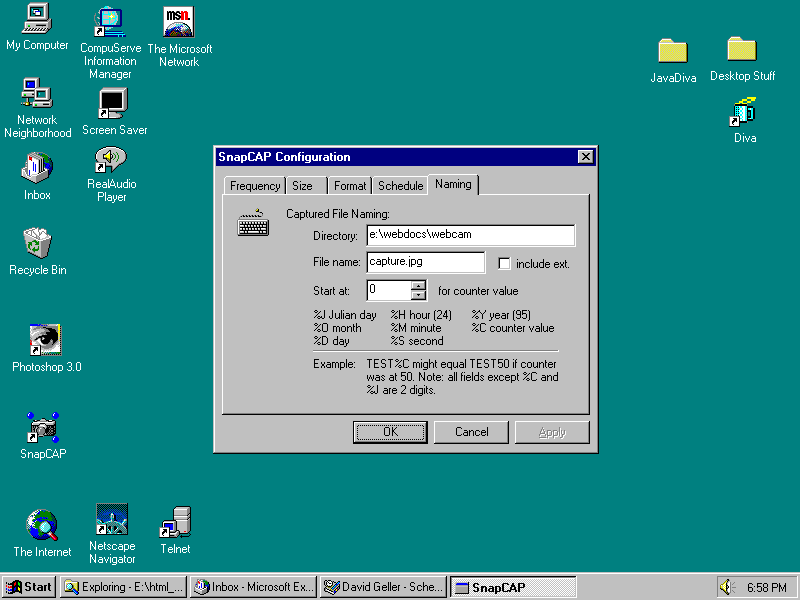
Task: Switch to the Schedule tab
Action: (x=400, y=186)
